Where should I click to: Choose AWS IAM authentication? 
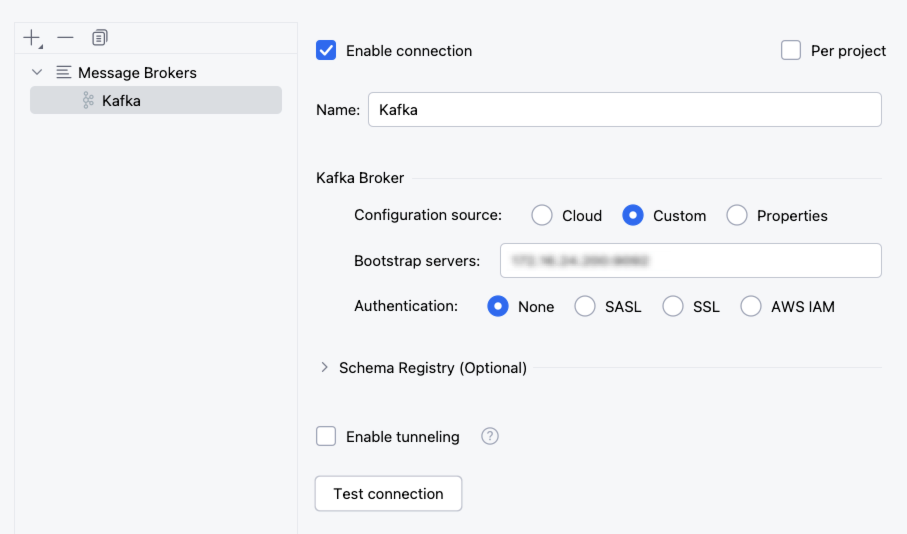751,307
